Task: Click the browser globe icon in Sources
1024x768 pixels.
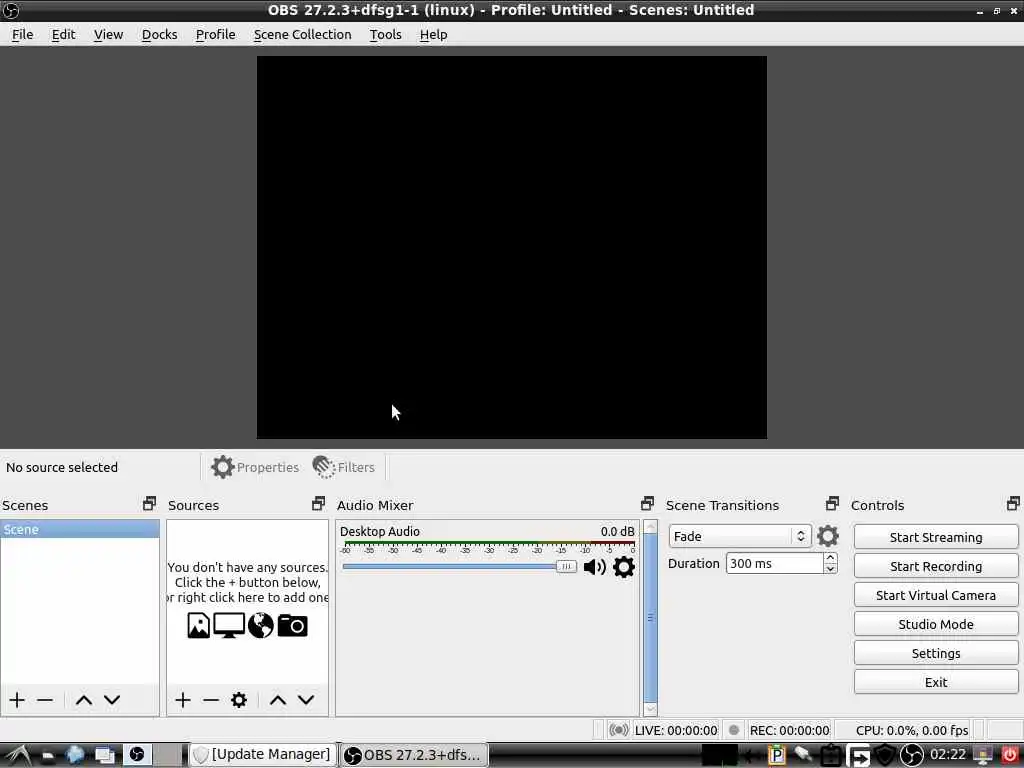Action: pyautogui.click(x=261, y=625)
